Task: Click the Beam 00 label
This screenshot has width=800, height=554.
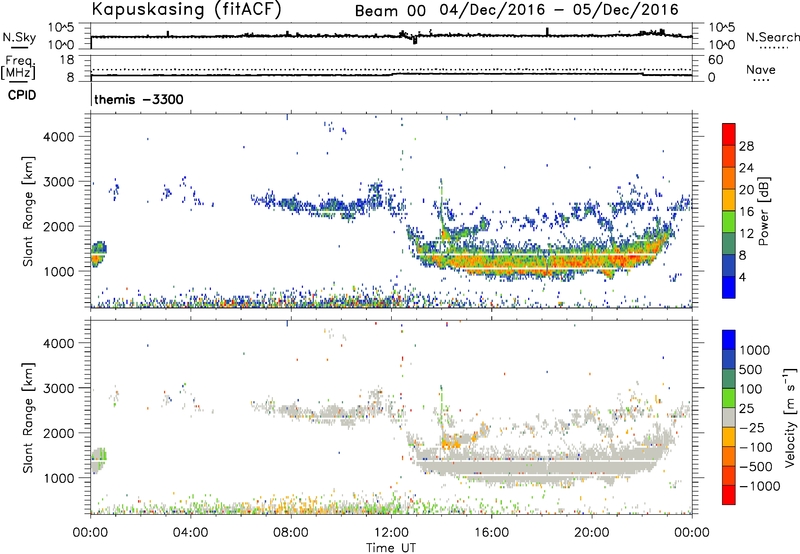Action: tap(390, 11)
